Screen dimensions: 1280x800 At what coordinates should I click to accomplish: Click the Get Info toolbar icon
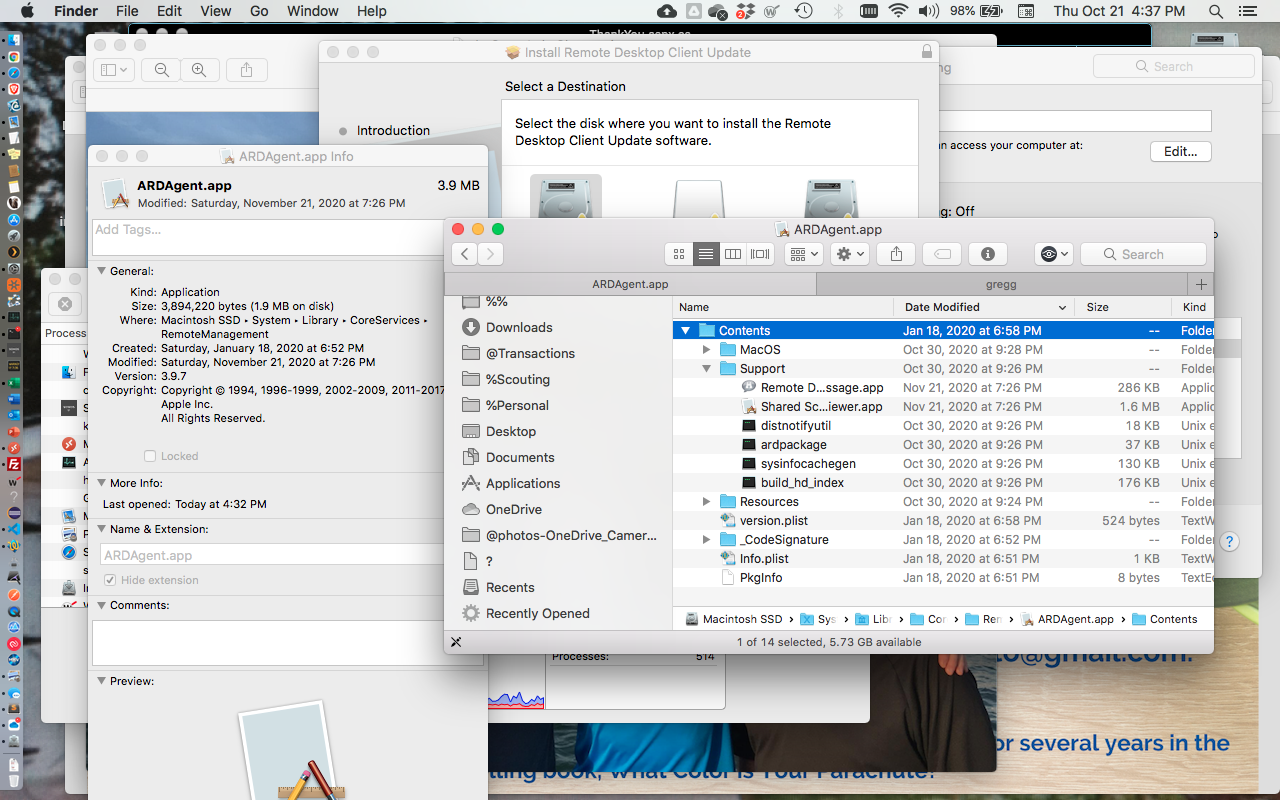click(x=989, y=254)
